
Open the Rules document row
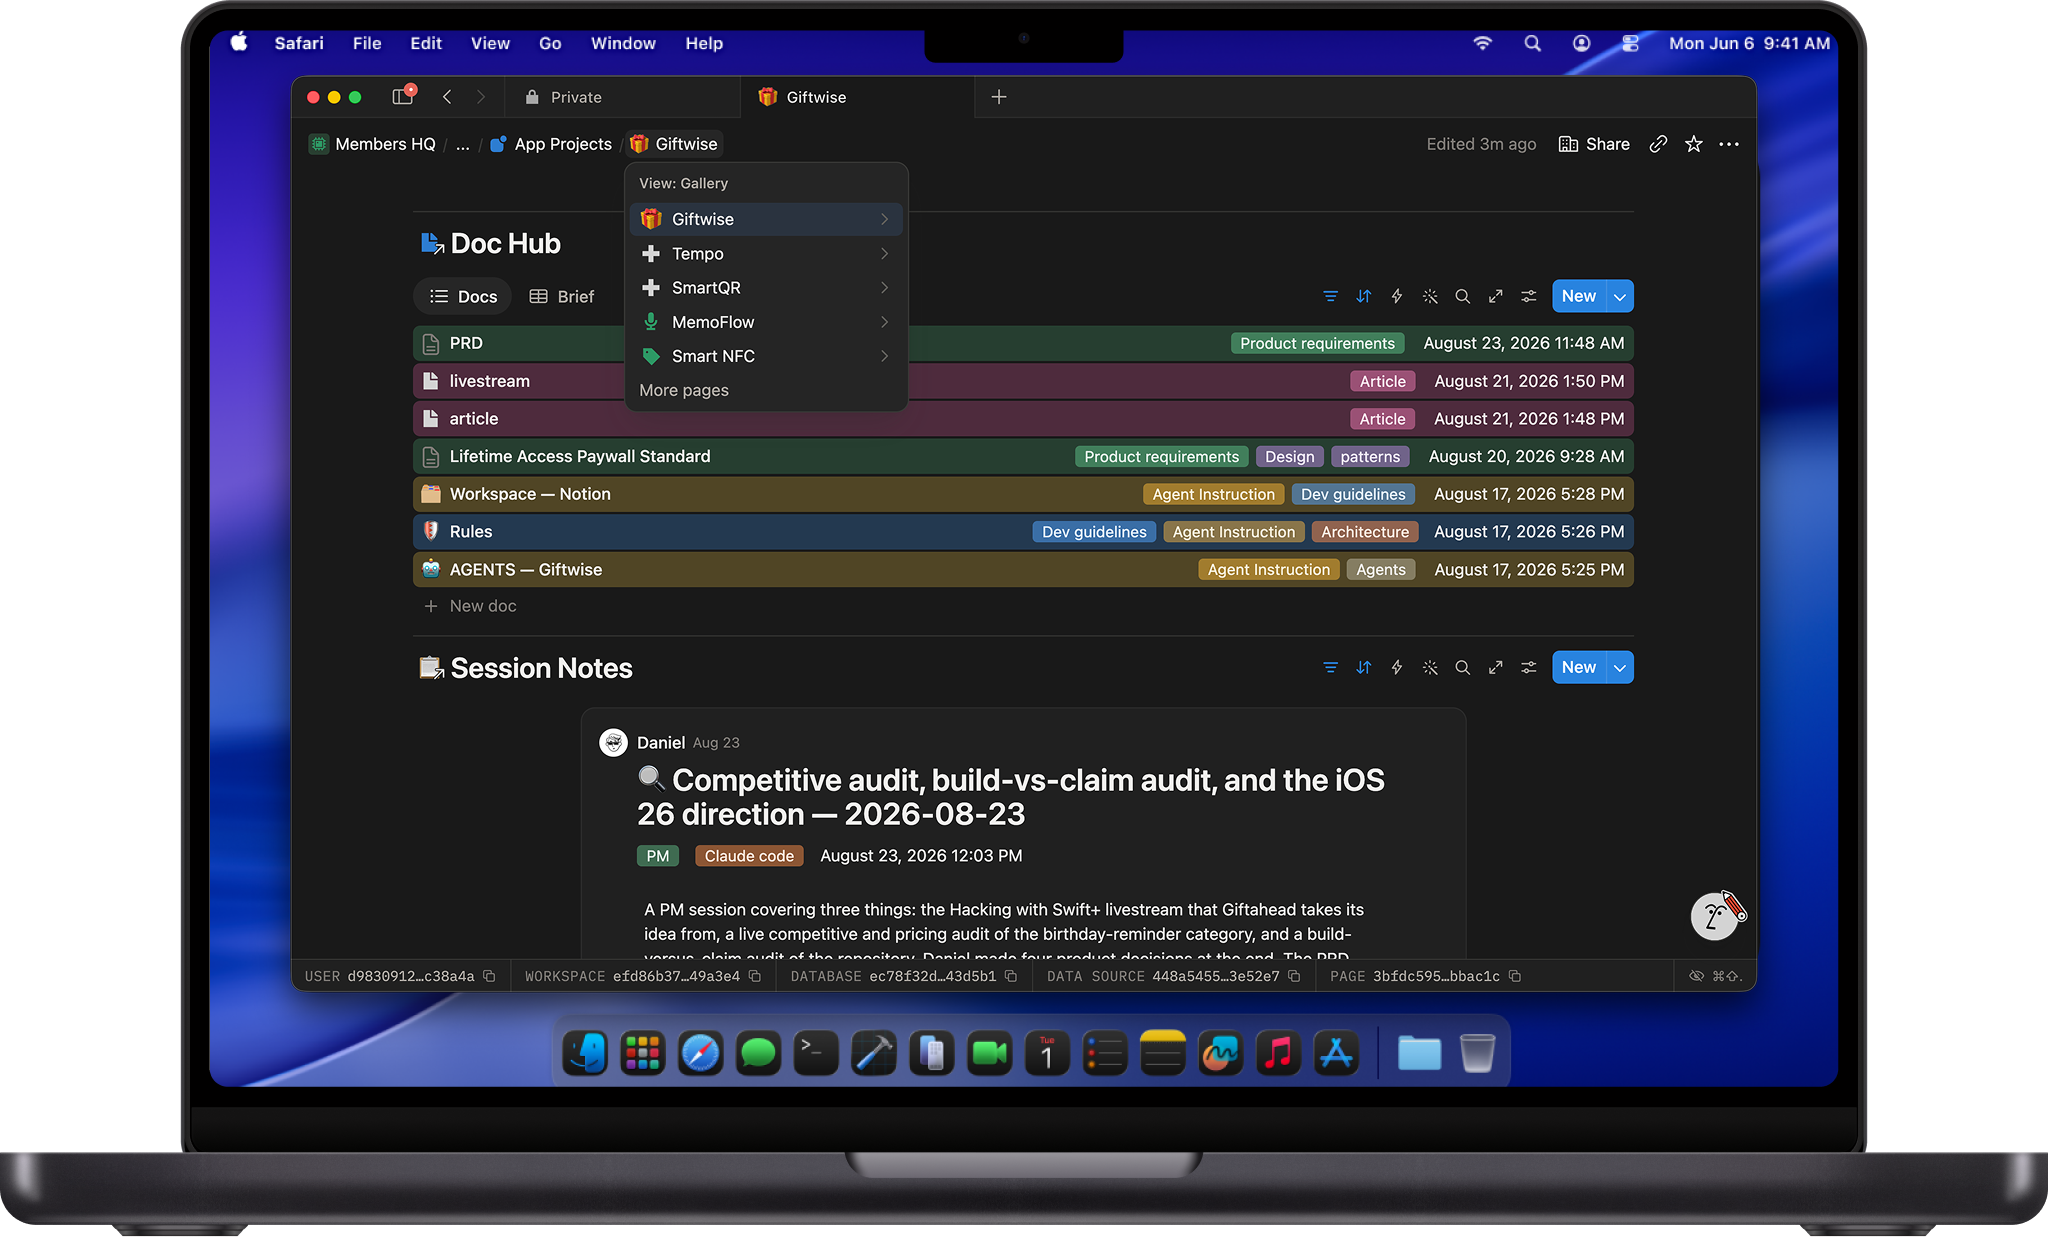pyautogui.click(x=1023, y=532)
